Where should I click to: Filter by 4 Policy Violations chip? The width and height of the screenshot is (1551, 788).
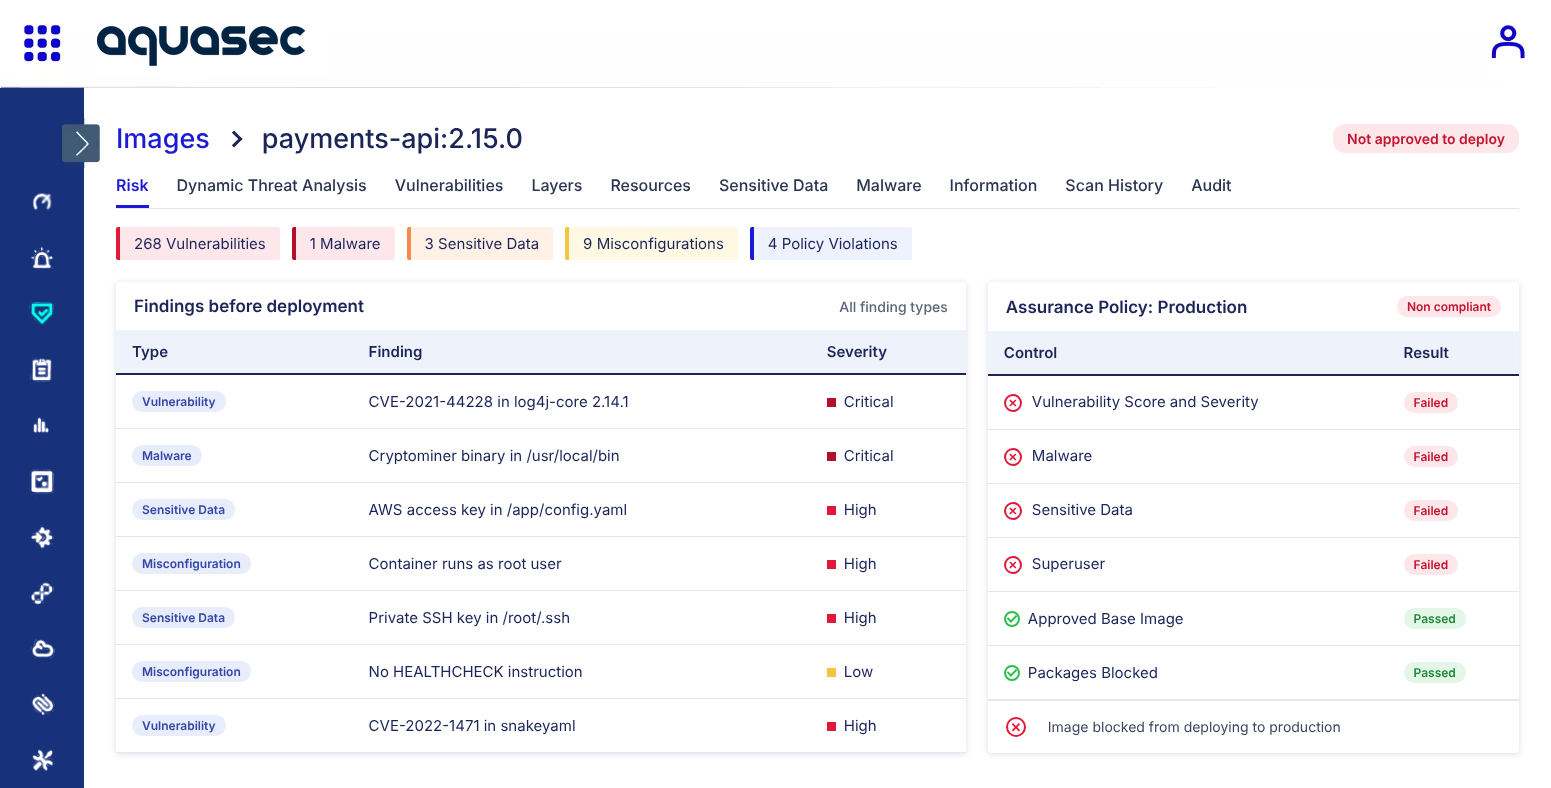[831, 244]
